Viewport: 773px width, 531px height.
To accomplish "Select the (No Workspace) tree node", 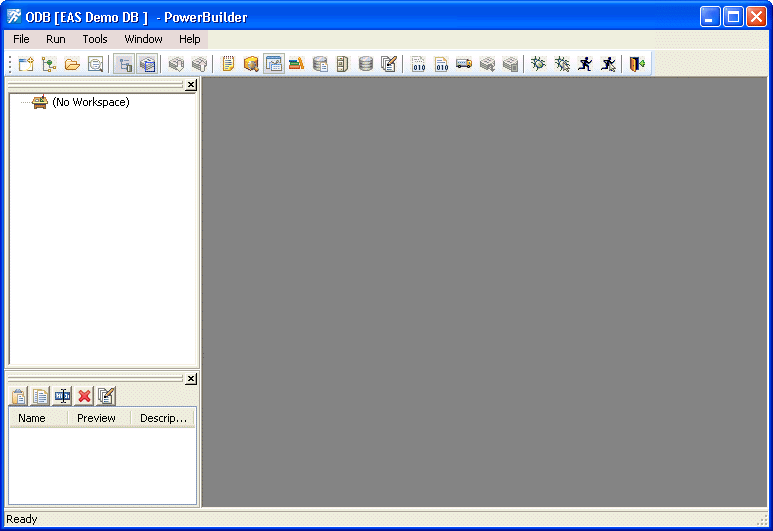I will coord(91,102).
